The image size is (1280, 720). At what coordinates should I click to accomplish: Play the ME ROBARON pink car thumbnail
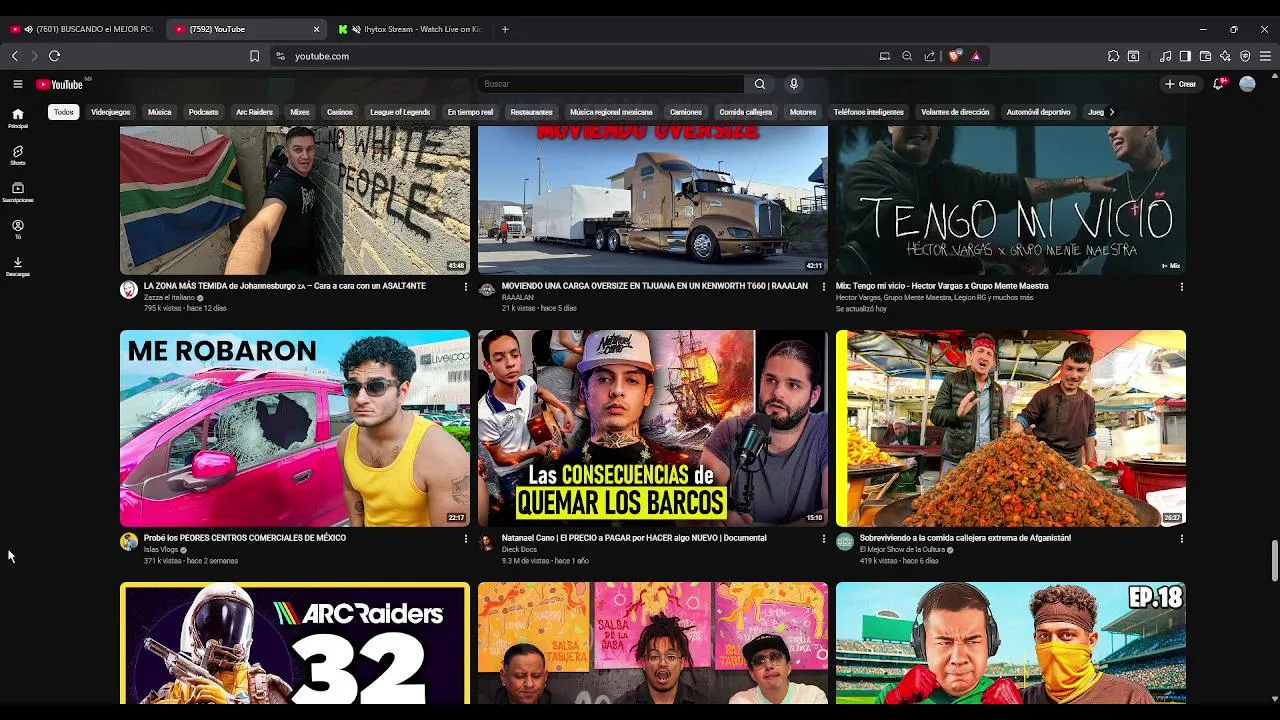click(295, 428)
